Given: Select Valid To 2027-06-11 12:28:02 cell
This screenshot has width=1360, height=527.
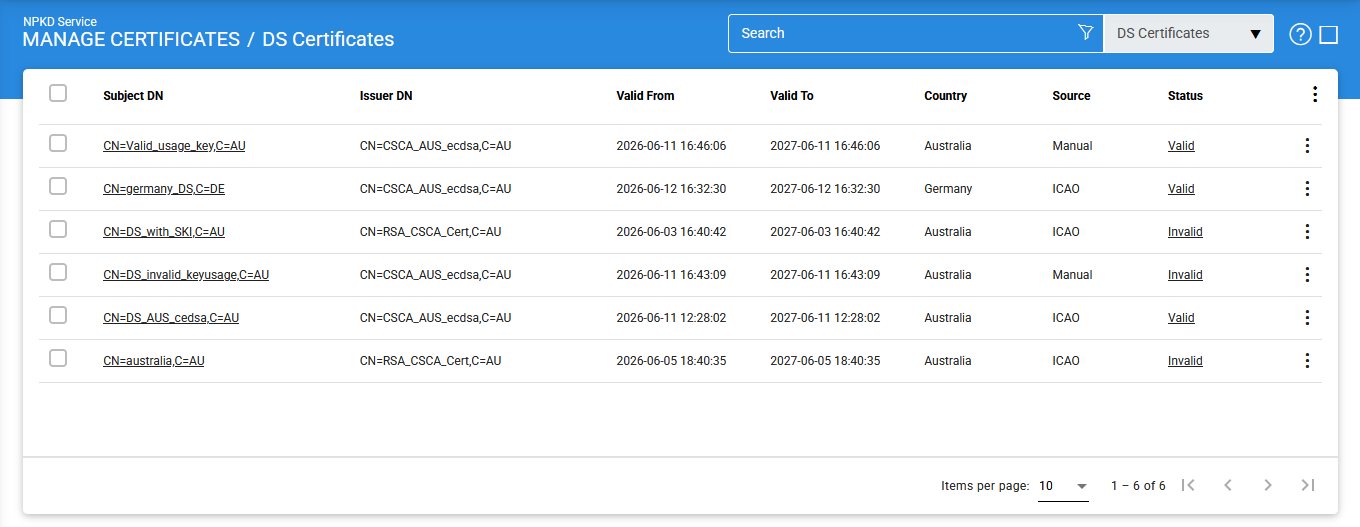Looking at the screenshot, I should click(x=825, y=318).
